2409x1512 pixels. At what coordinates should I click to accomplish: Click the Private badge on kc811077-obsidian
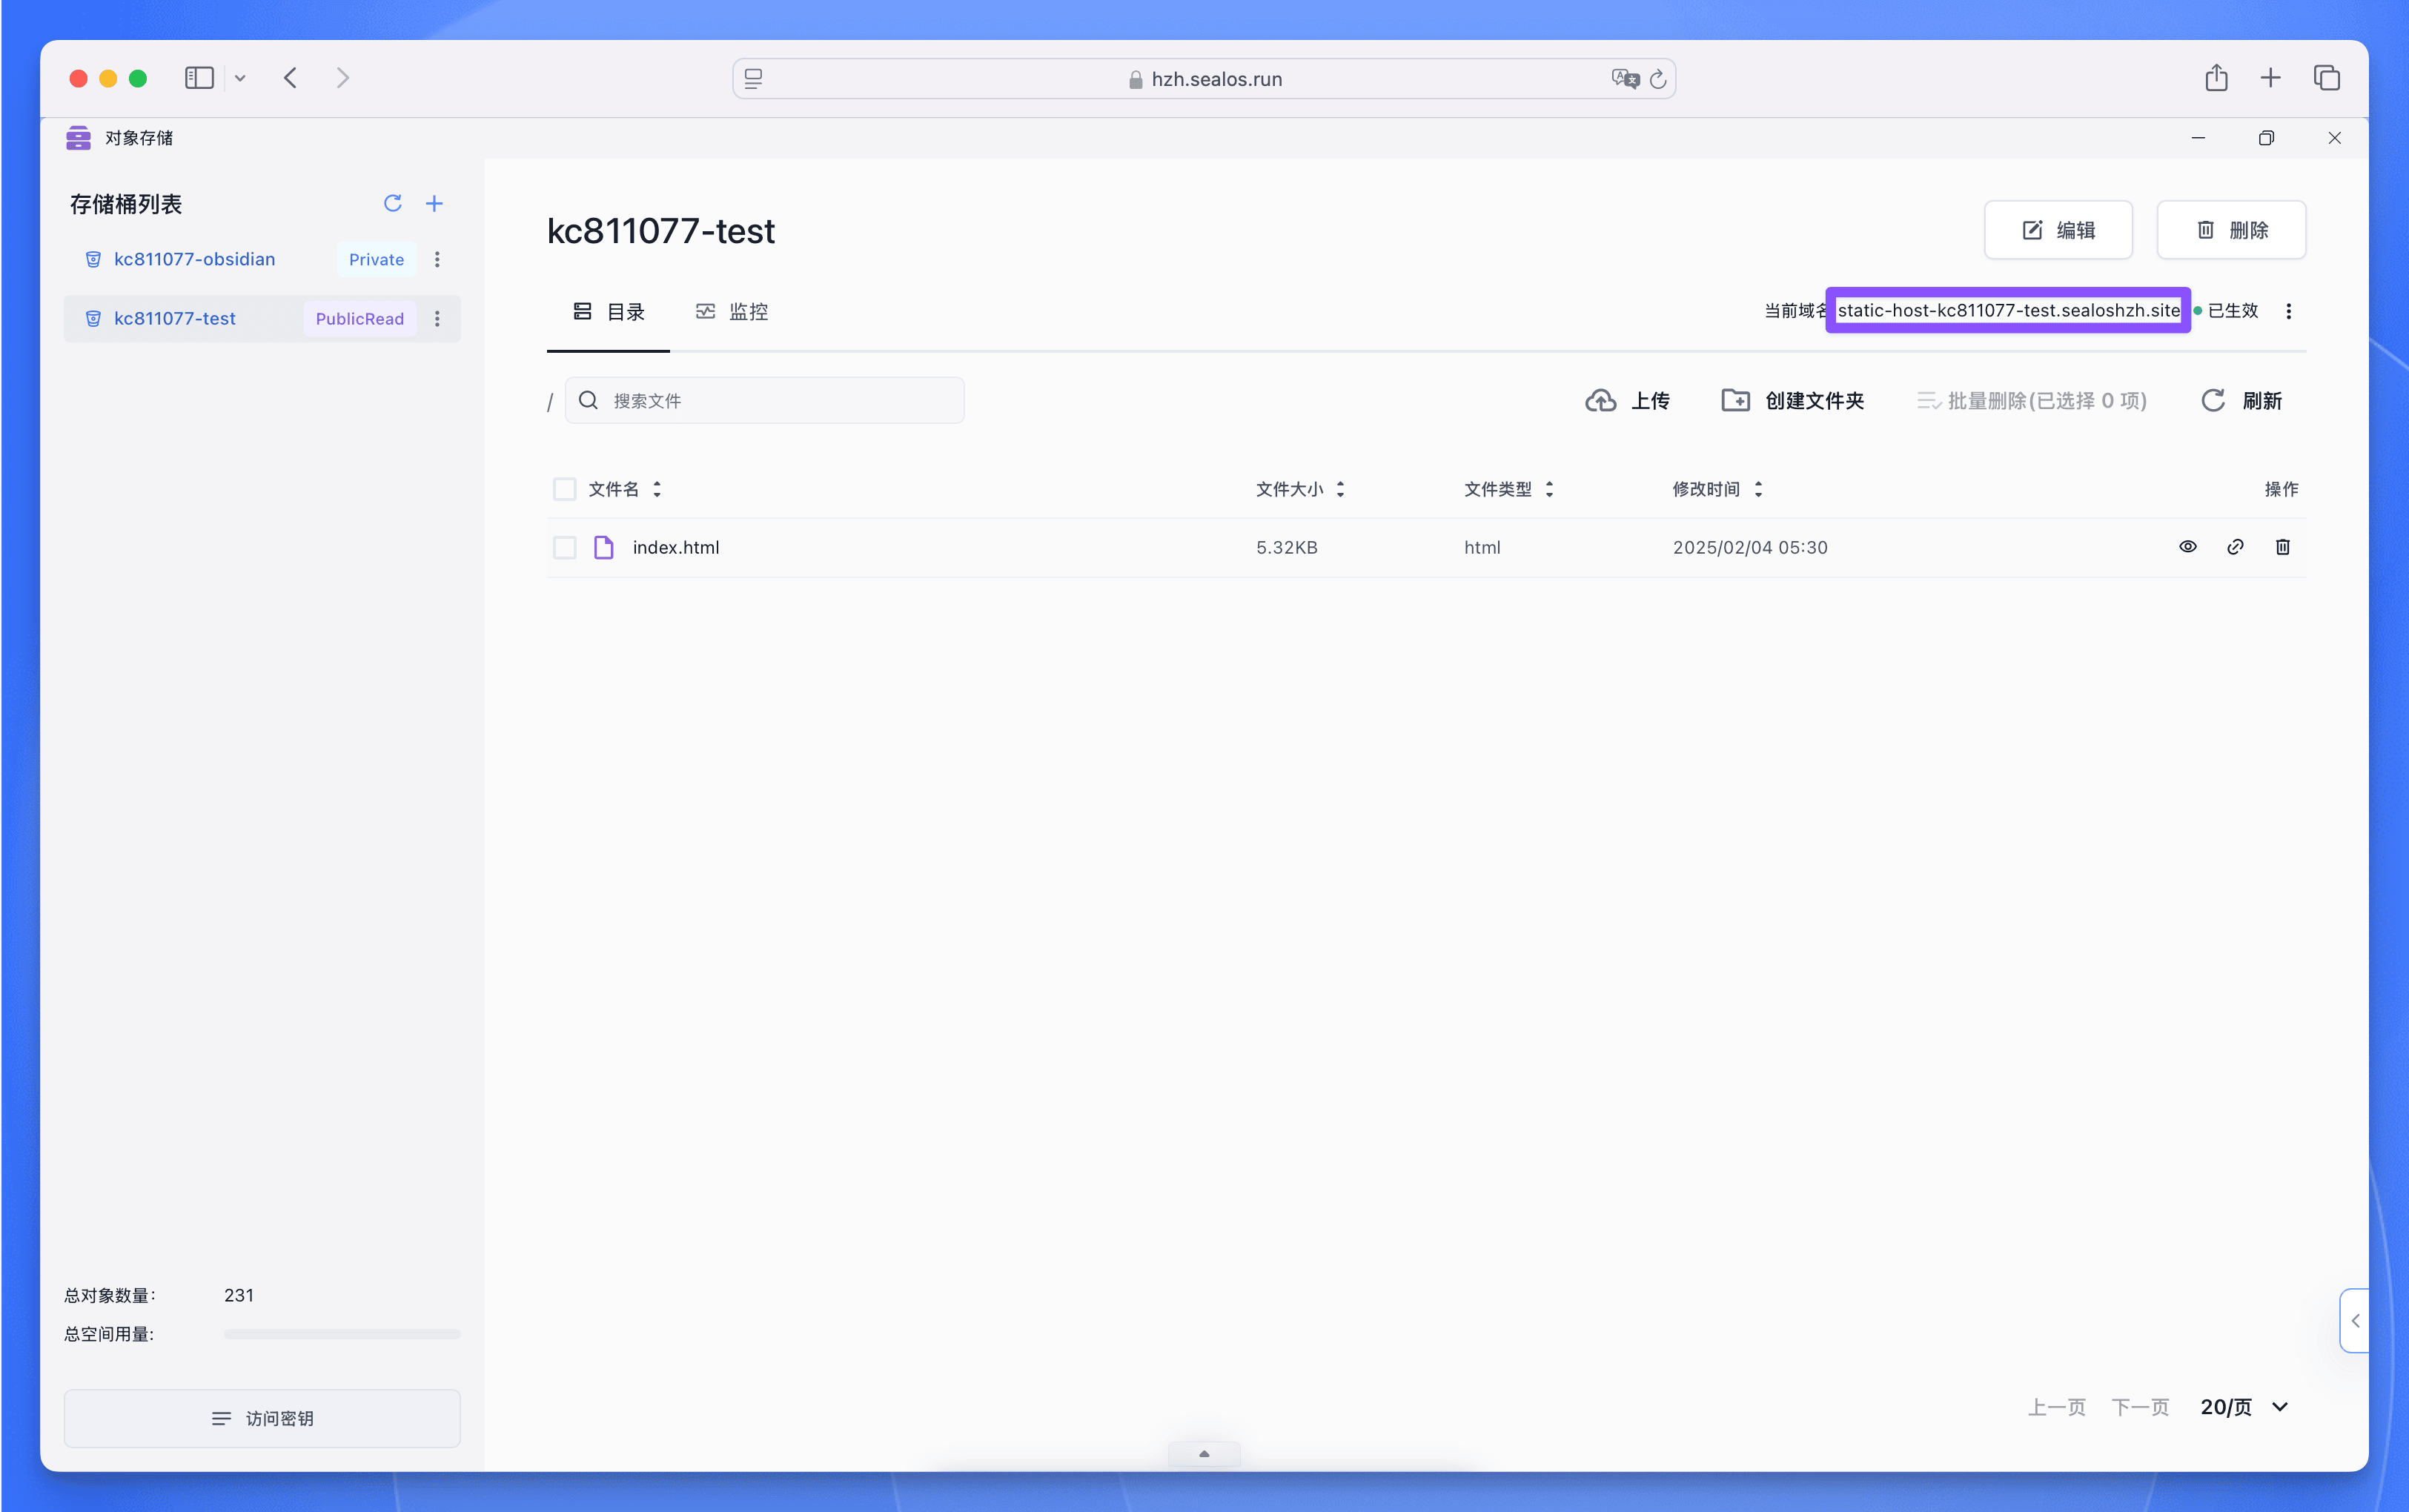coord(376,260)
